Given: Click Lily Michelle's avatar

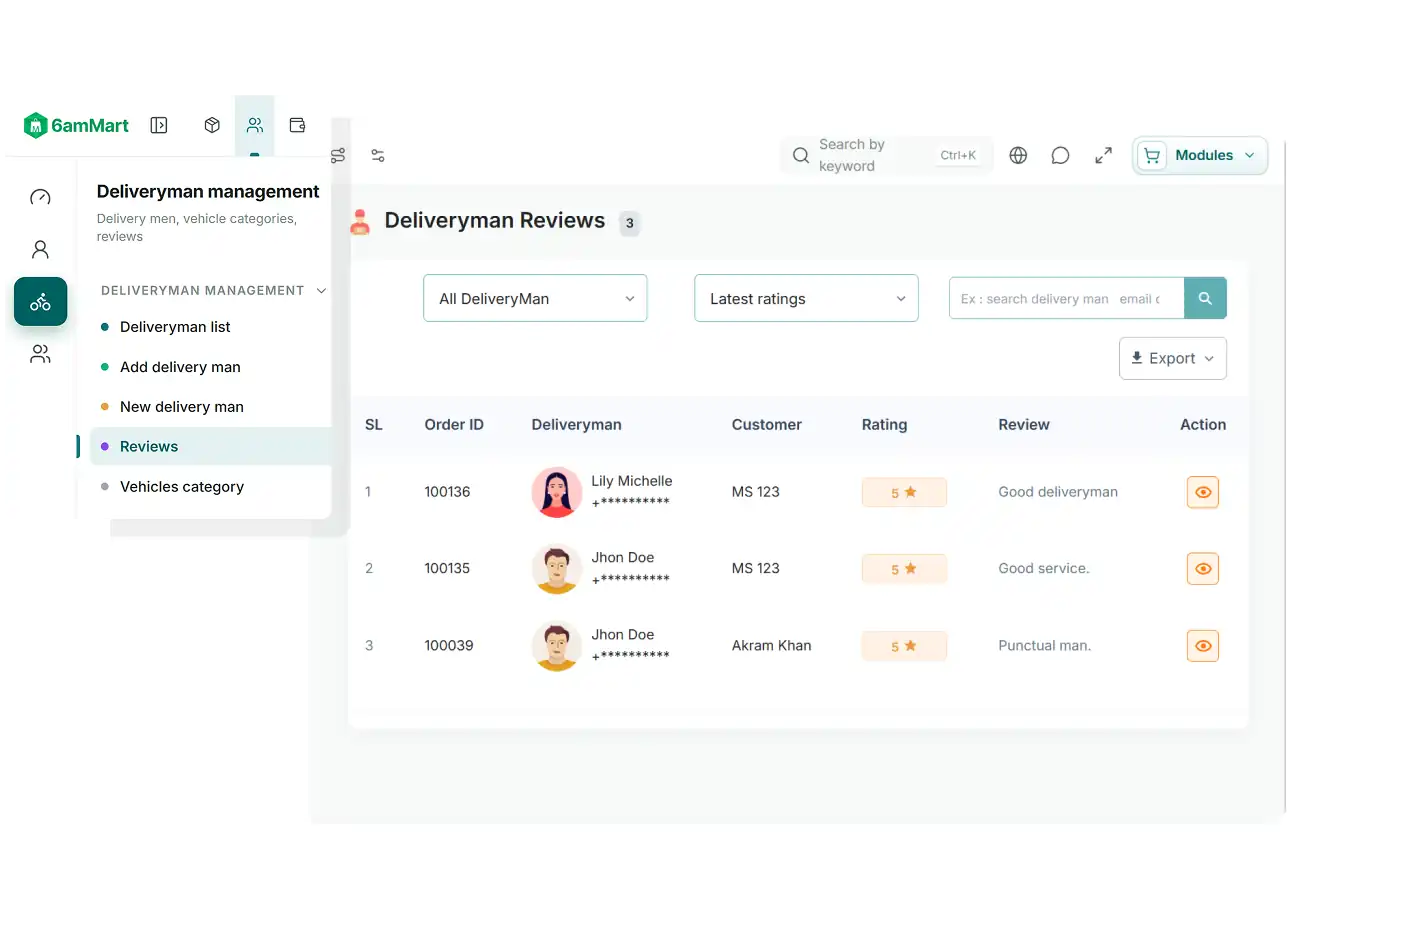Looking at the screenshot, I should (x=557, y=492).
